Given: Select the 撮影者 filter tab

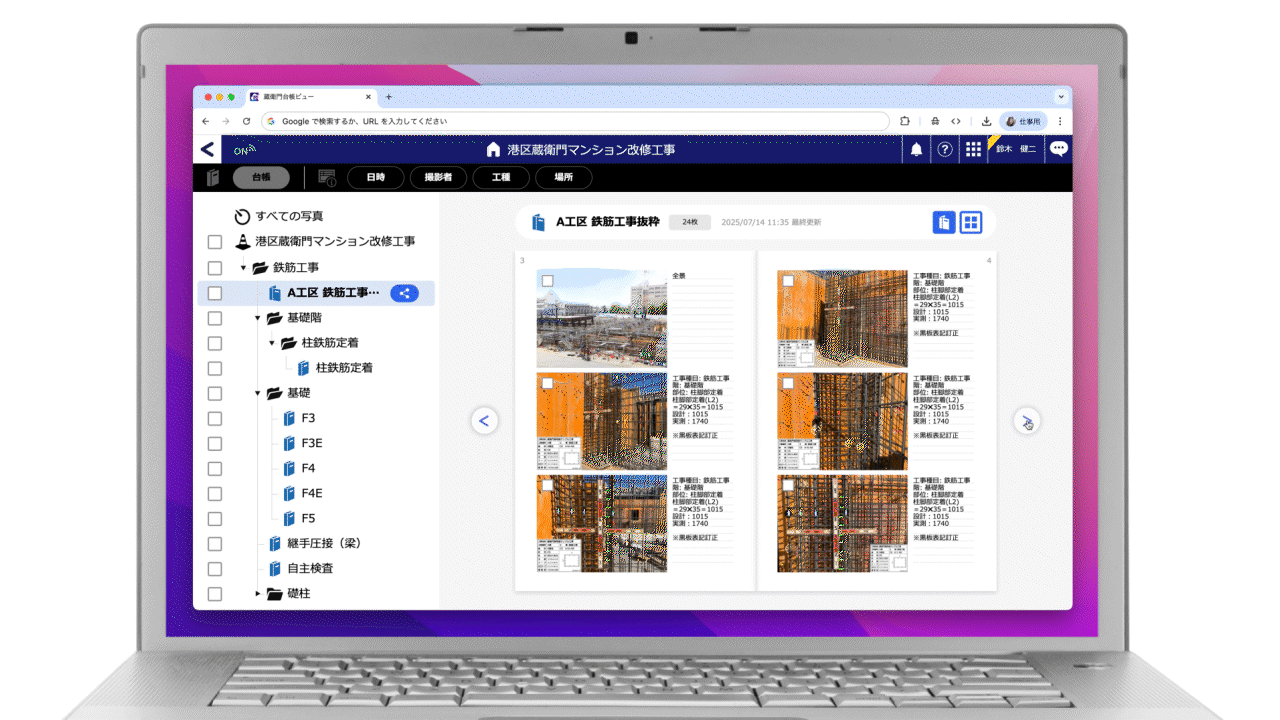Looking at the screenshot, I should [438, 177].
